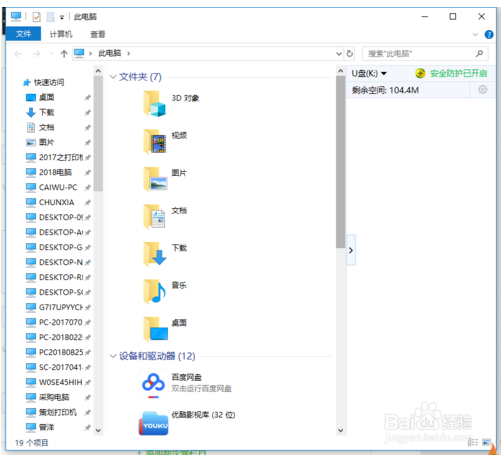Click the forward navigation arrow

click(x=36, y=53)
